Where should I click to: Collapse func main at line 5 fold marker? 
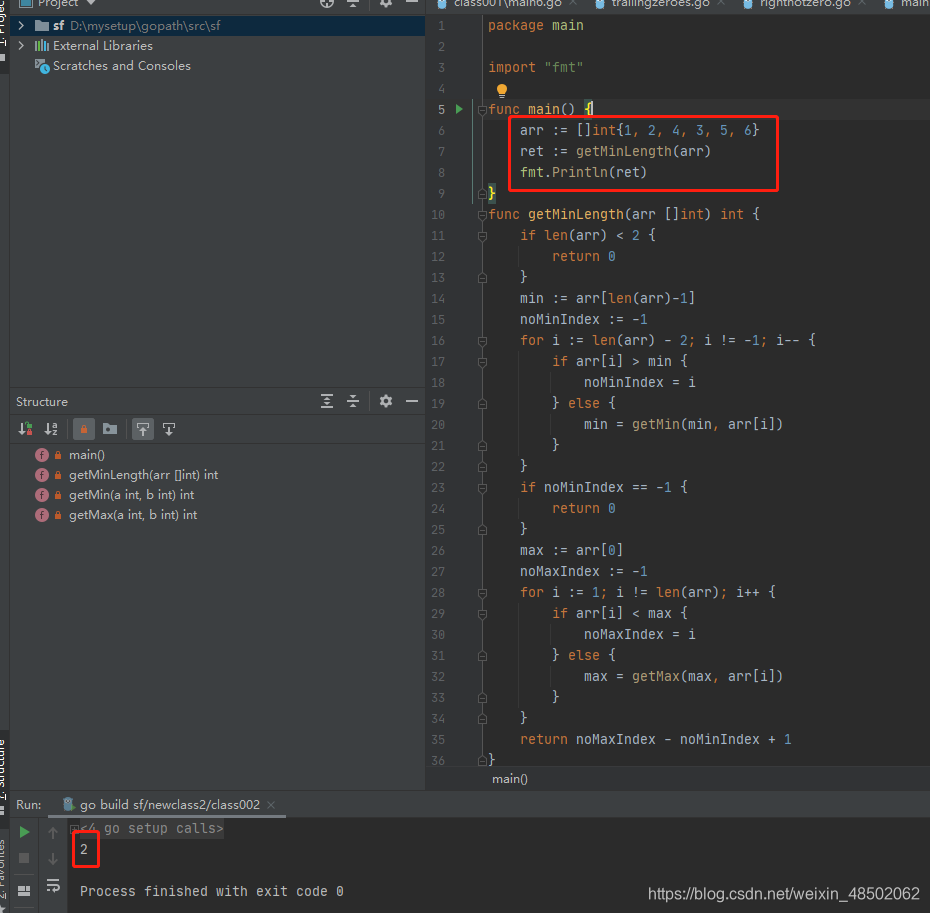(x=482, y=110)
